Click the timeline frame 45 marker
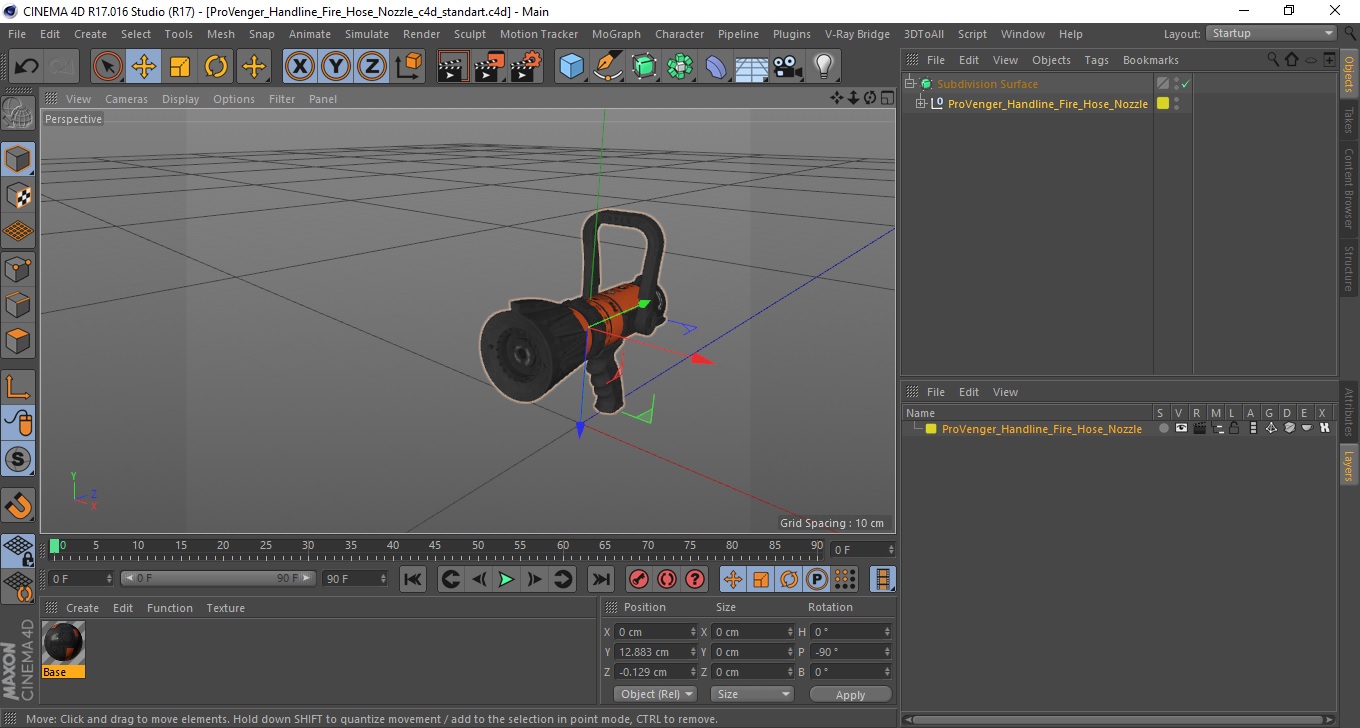 pyautogui.click(x=435, y=546)
